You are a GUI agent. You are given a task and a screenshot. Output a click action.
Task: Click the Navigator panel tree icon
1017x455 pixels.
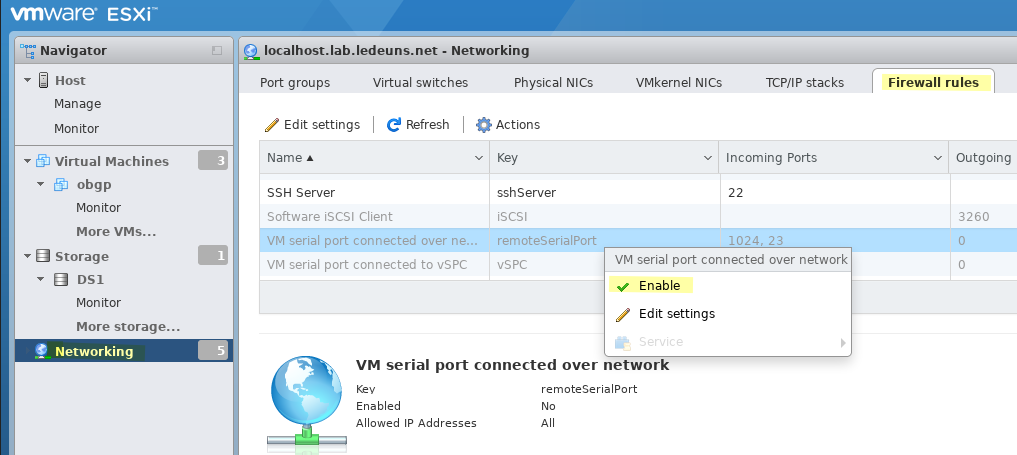(x=28, y=51)
